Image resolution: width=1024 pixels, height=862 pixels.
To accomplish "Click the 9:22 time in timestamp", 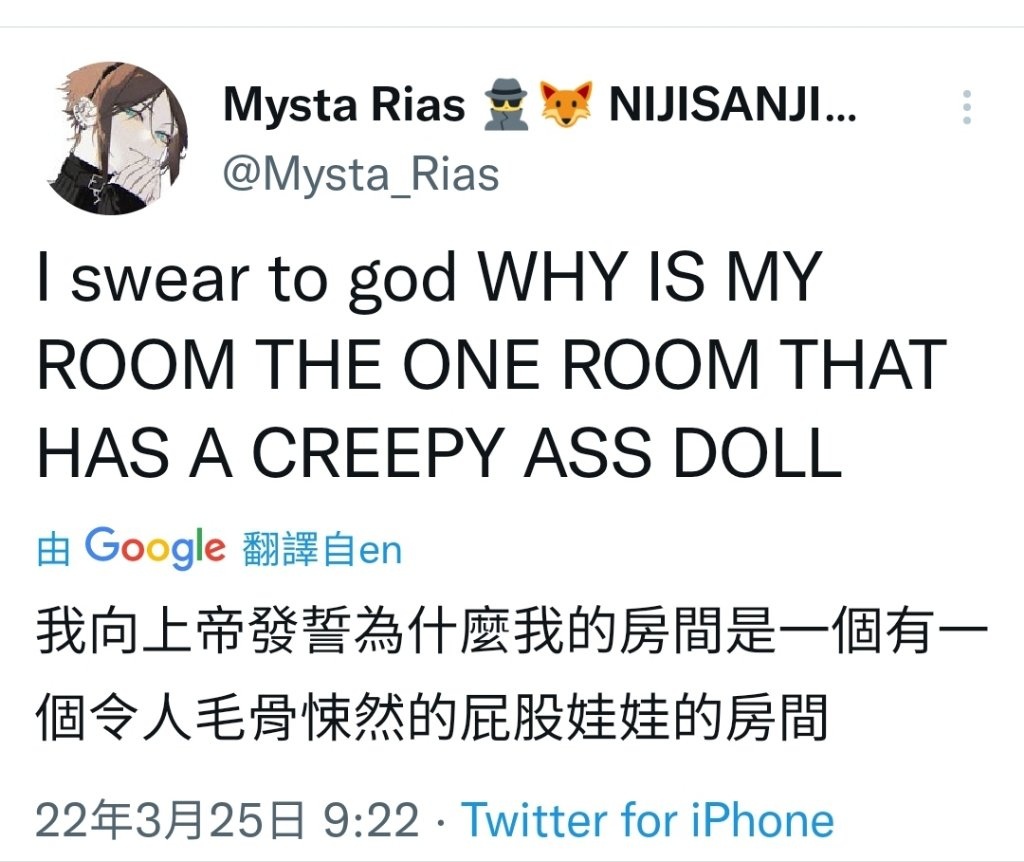I will (372, 820).
